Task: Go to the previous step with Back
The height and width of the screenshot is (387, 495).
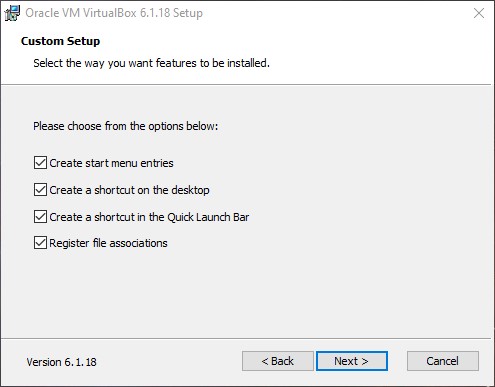Action: coord(278,361)
